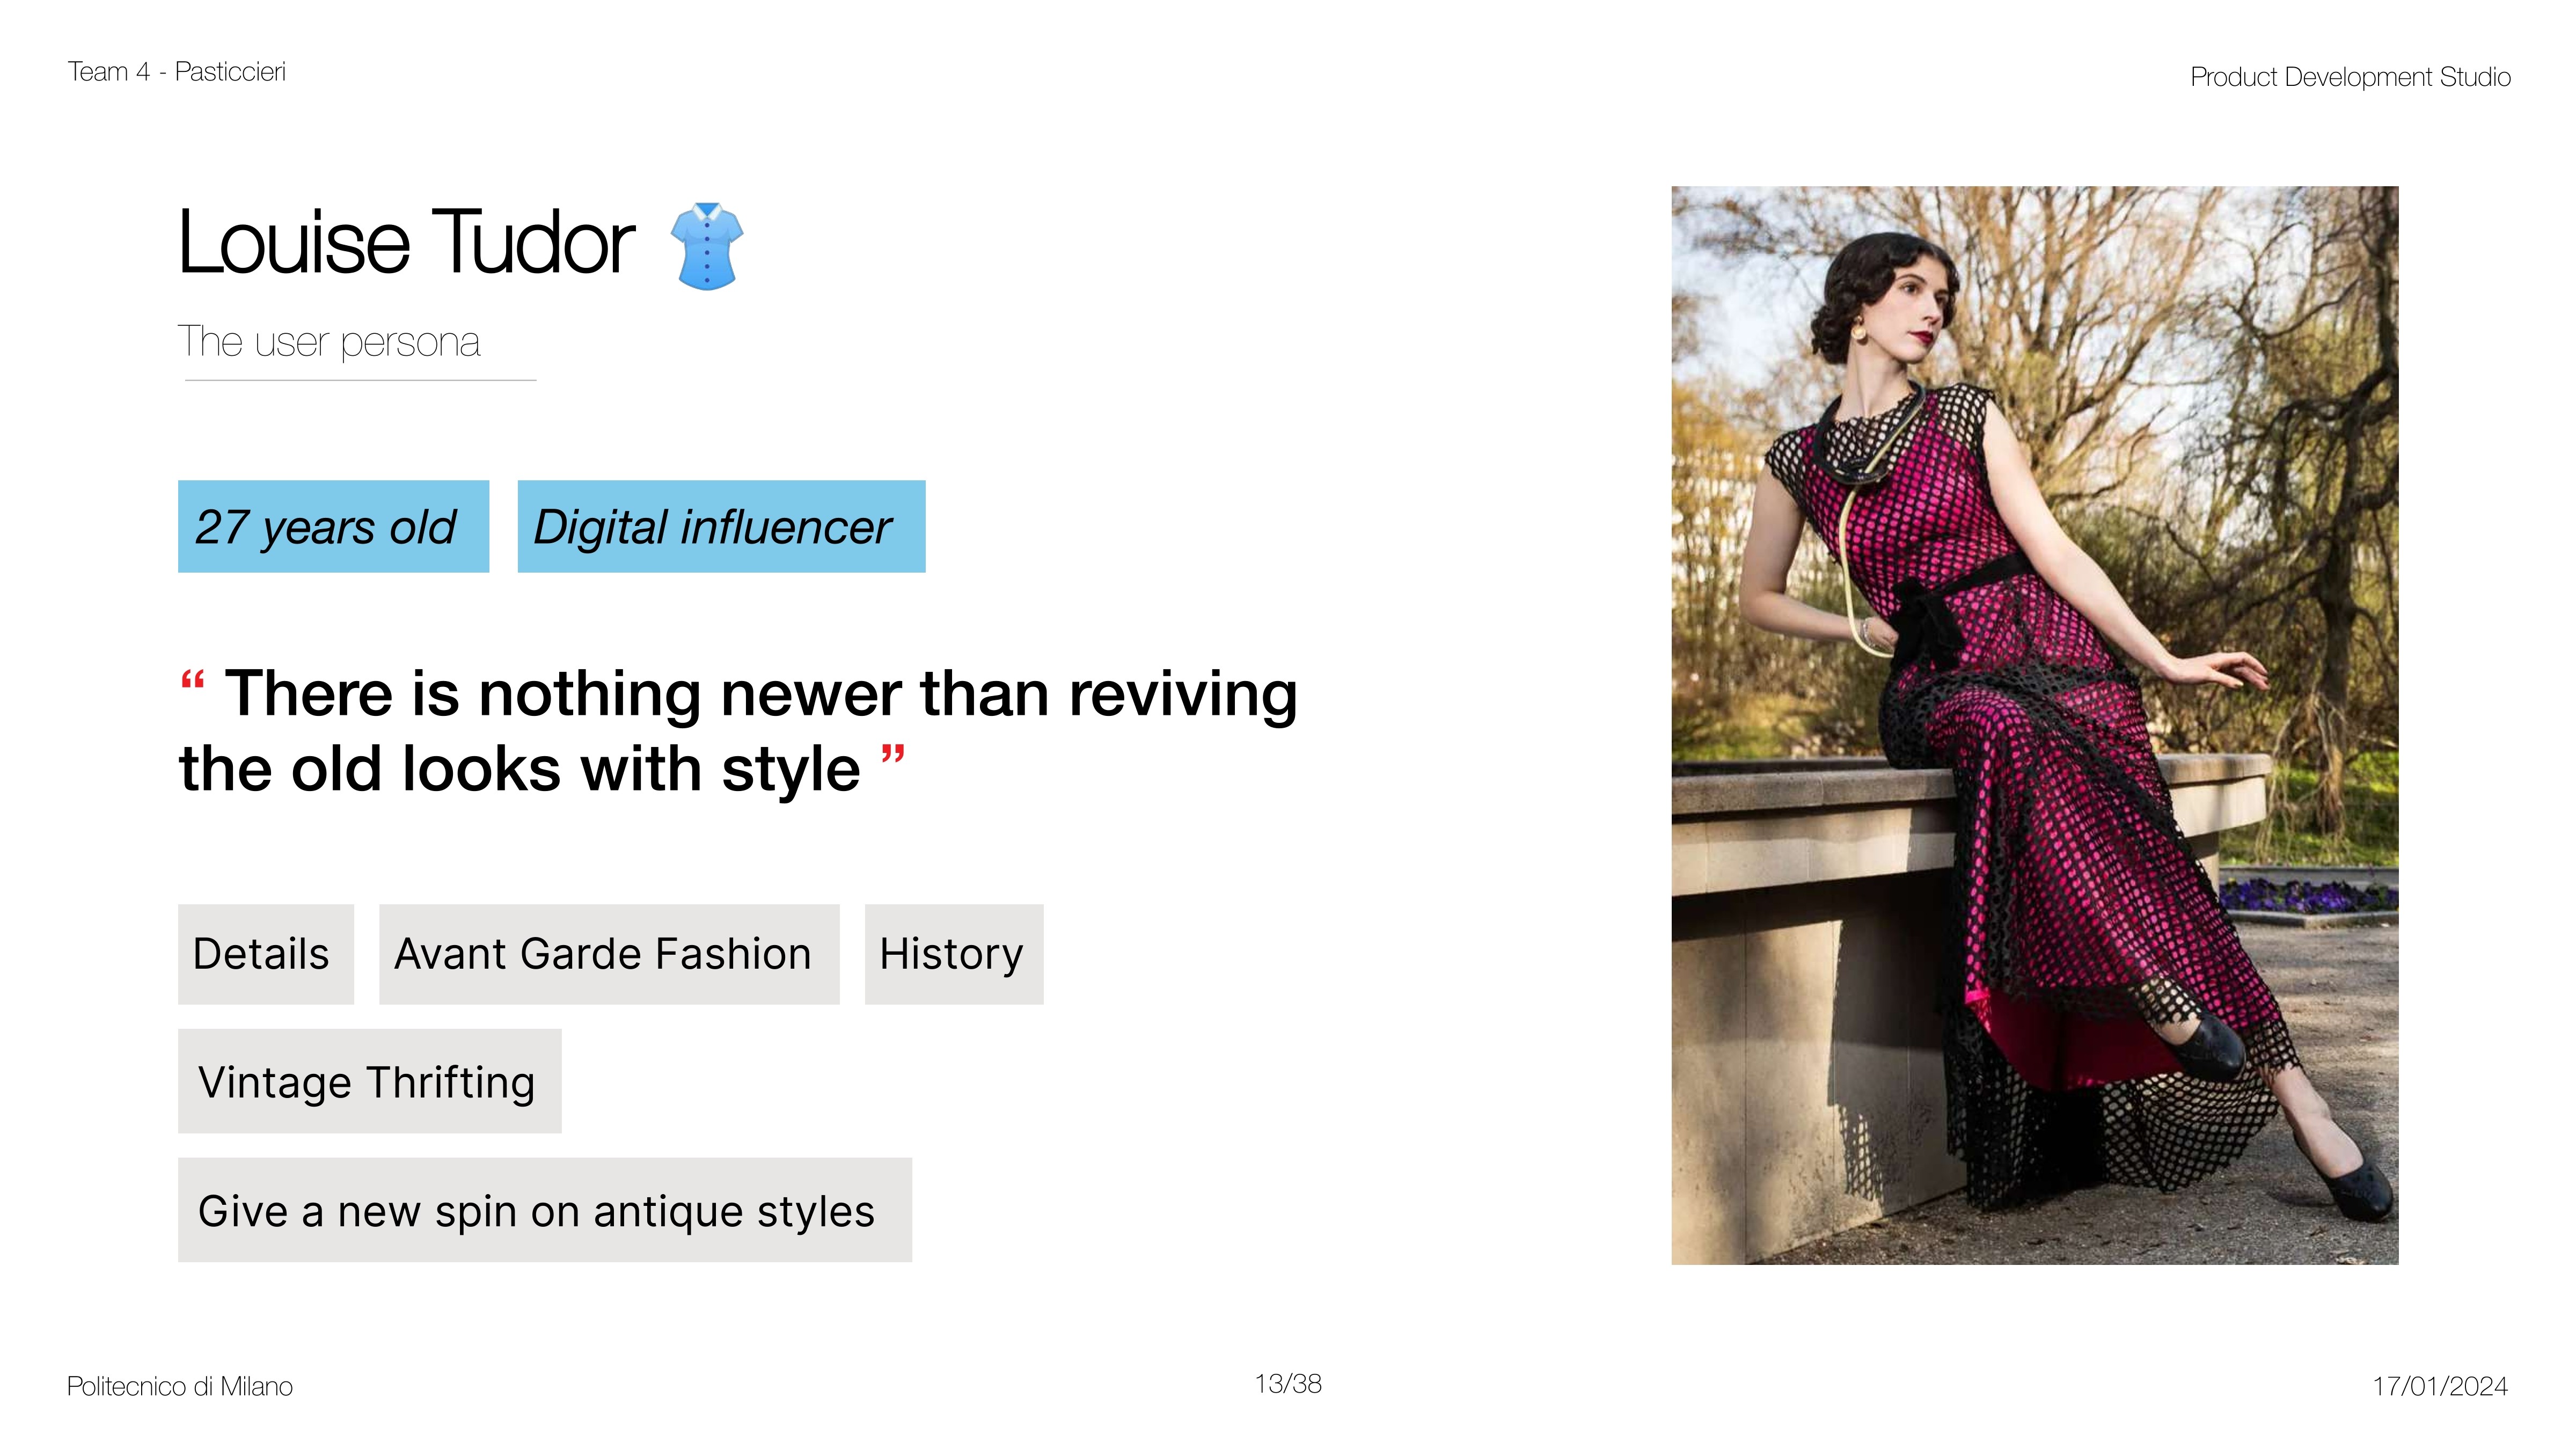
Task: Click the blue shirt emoji icon
Action: click(706, 246)
